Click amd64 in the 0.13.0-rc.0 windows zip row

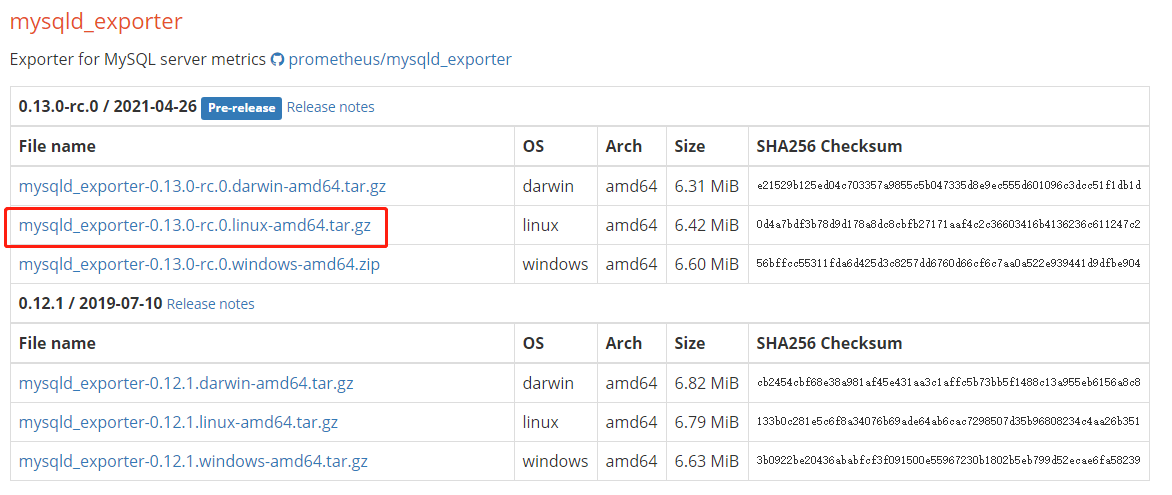631,264
